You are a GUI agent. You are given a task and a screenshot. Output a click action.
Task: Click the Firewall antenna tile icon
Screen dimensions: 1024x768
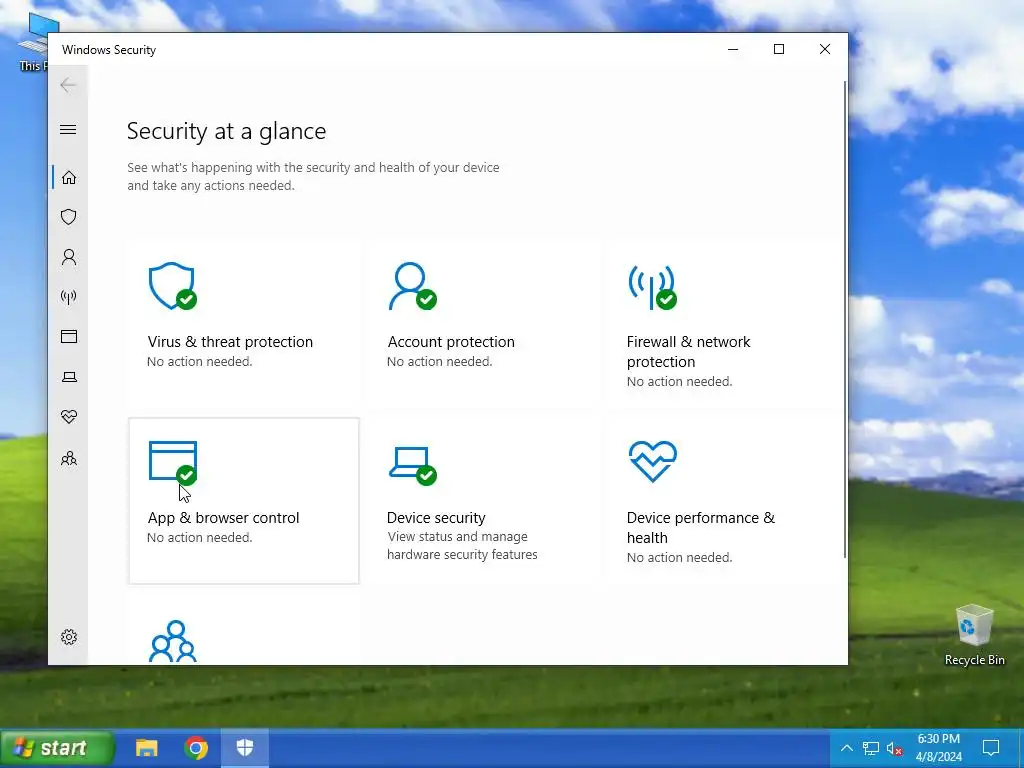tap(652, 286)
